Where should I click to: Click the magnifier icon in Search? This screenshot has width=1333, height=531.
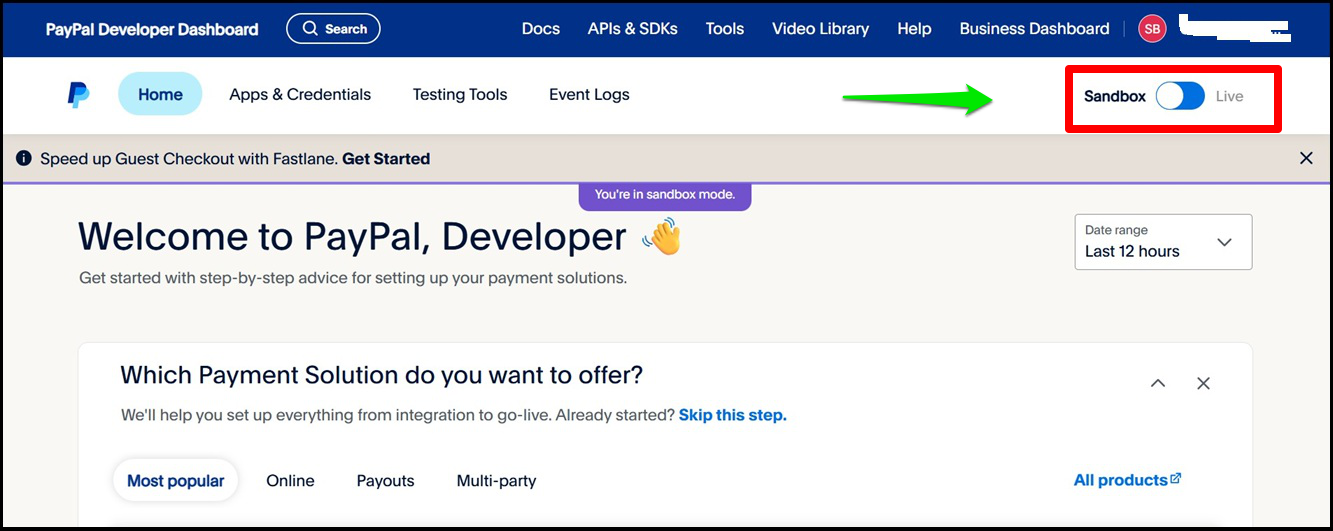coord(310,29)
